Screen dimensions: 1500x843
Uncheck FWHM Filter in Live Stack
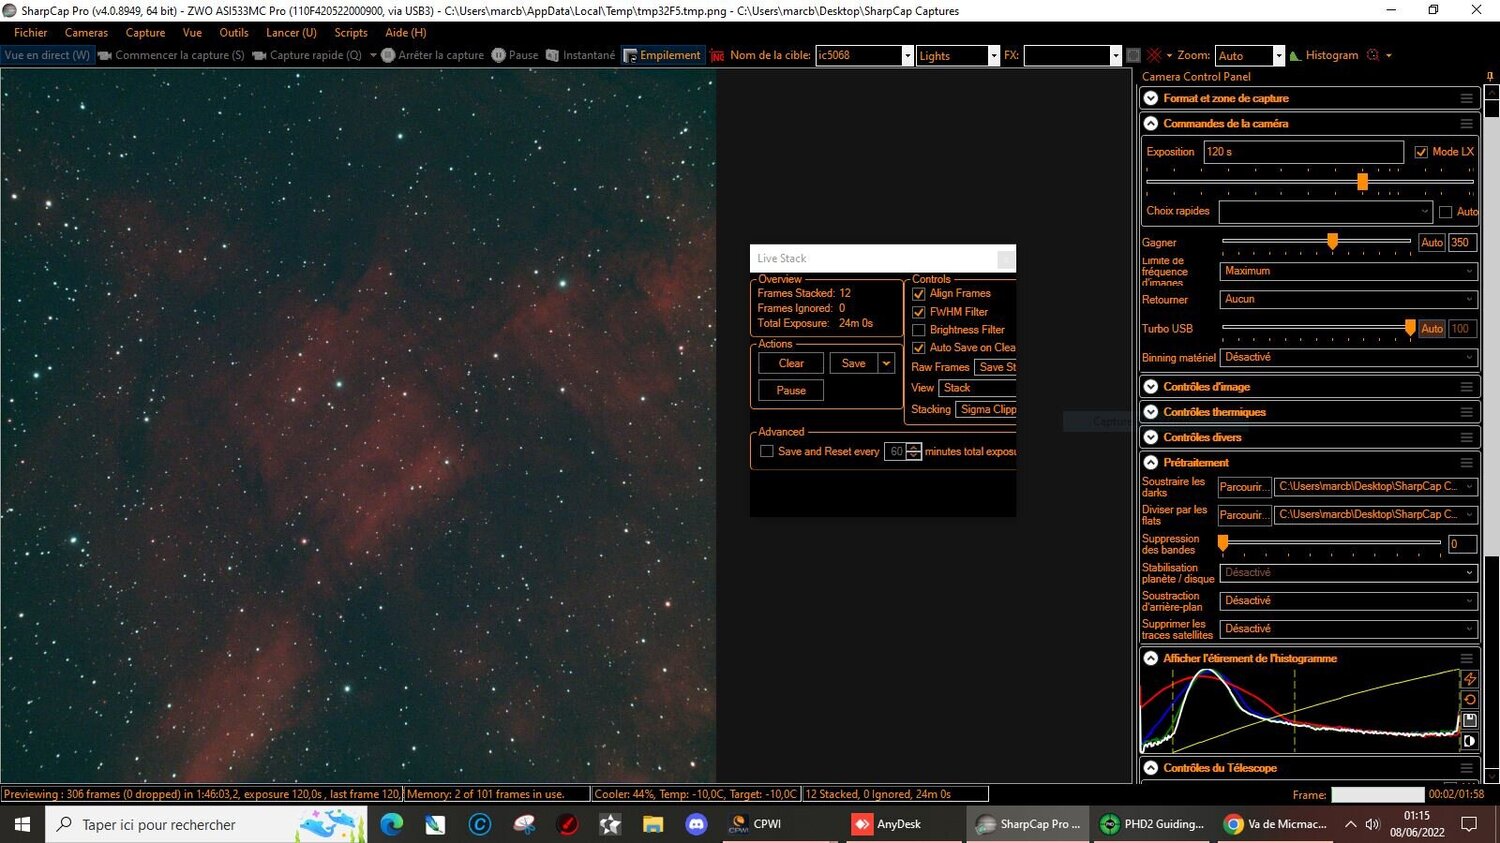coord(919,312)
